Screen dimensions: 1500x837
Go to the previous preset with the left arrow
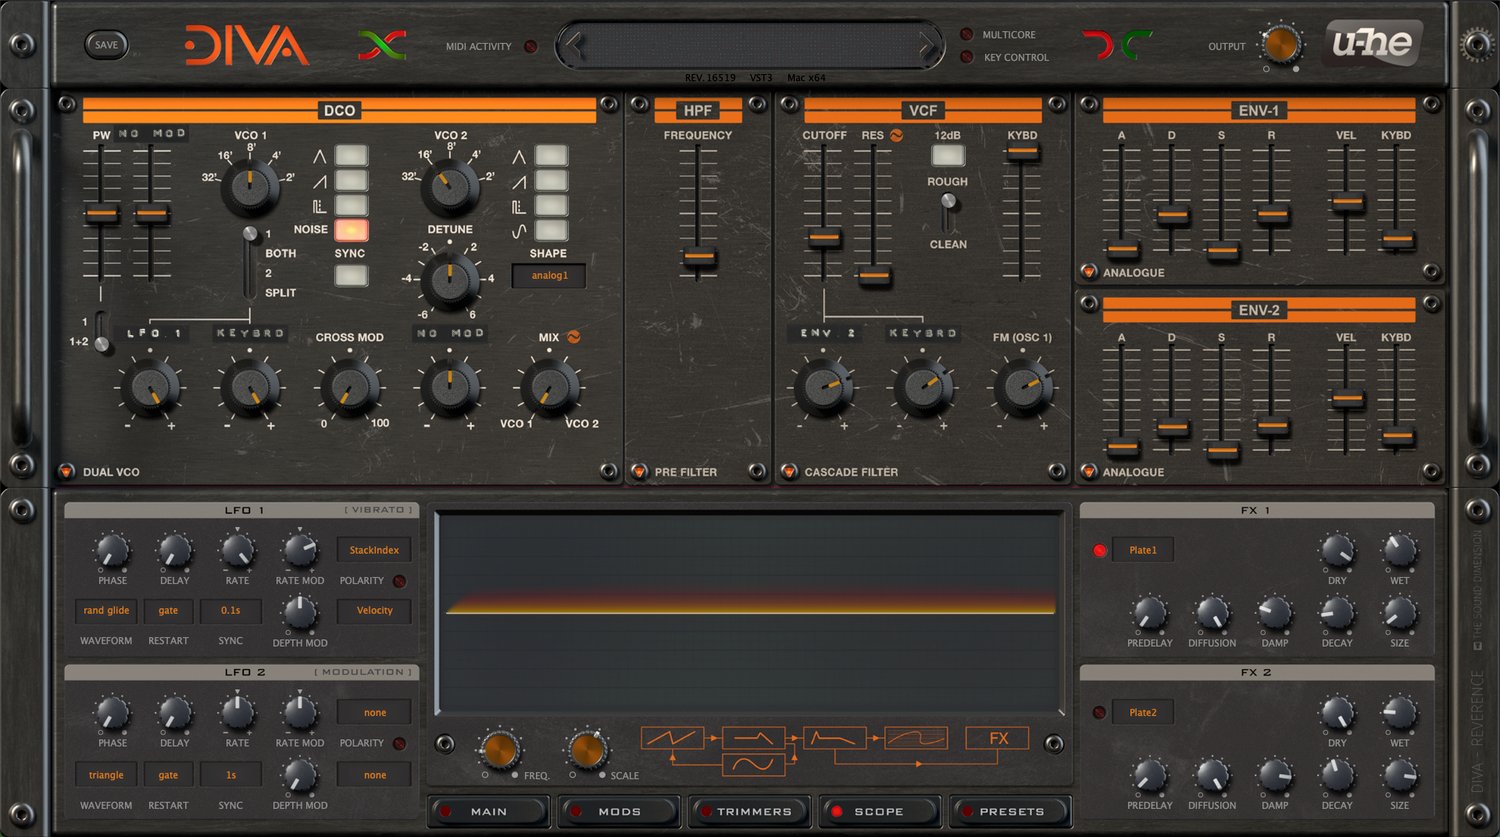pos(575,45)
